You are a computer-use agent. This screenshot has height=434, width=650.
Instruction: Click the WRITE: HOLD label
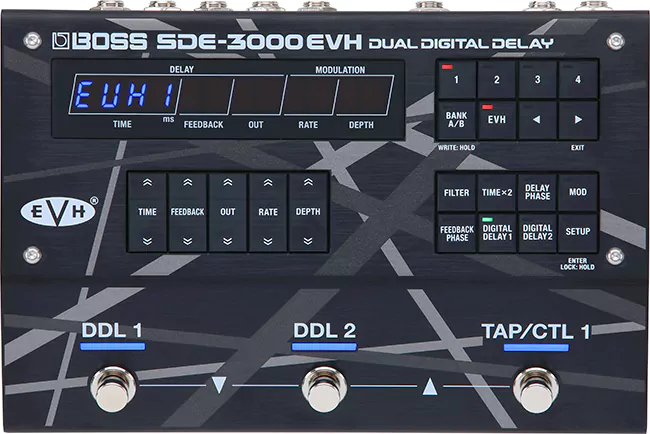pos(456,148)
